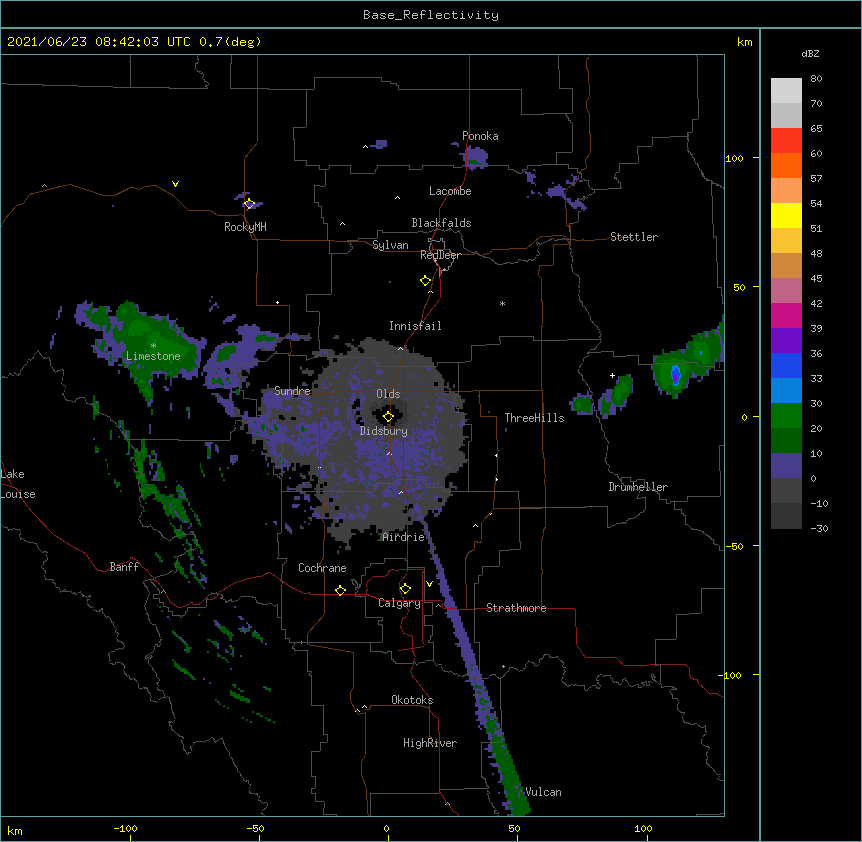Click the Sundre label
Viewport: 862px width, 842px height.
point(292,391)
